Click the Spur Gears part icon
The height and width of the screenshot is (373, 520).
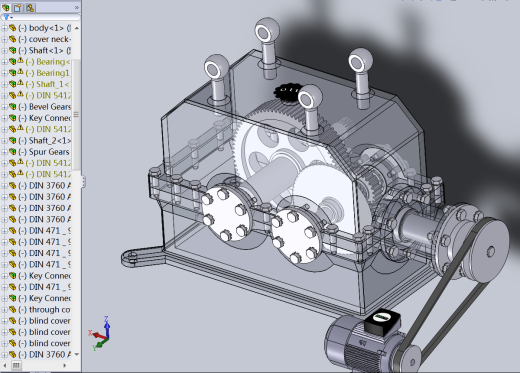pos(12,152)
